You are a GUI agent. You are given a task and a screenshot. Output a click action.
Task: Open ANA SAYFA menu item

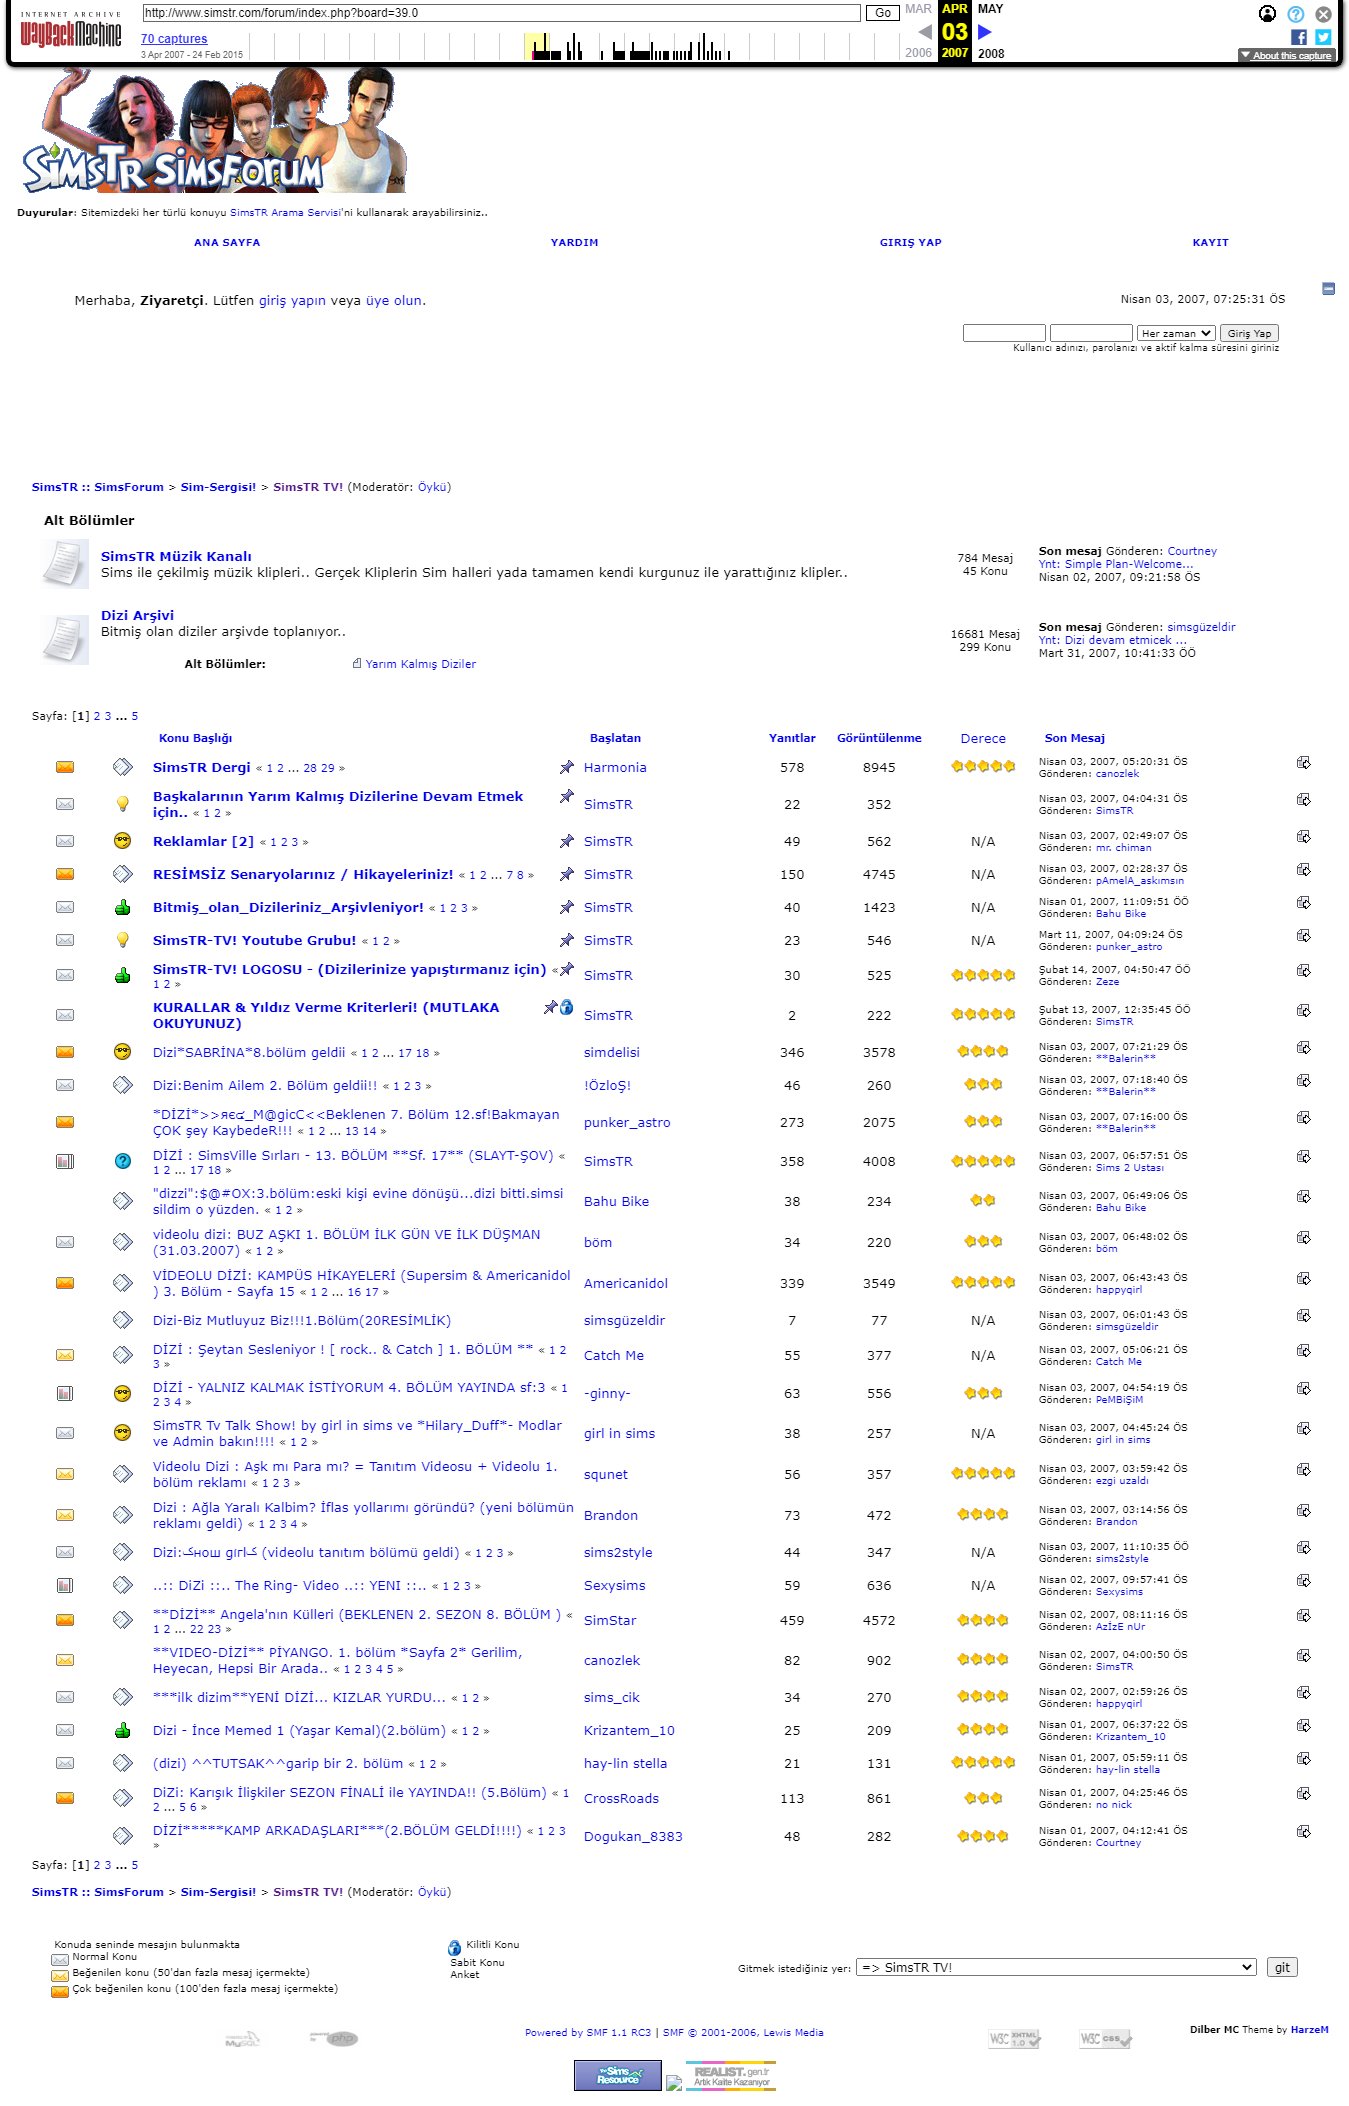[x=227, y=242]
